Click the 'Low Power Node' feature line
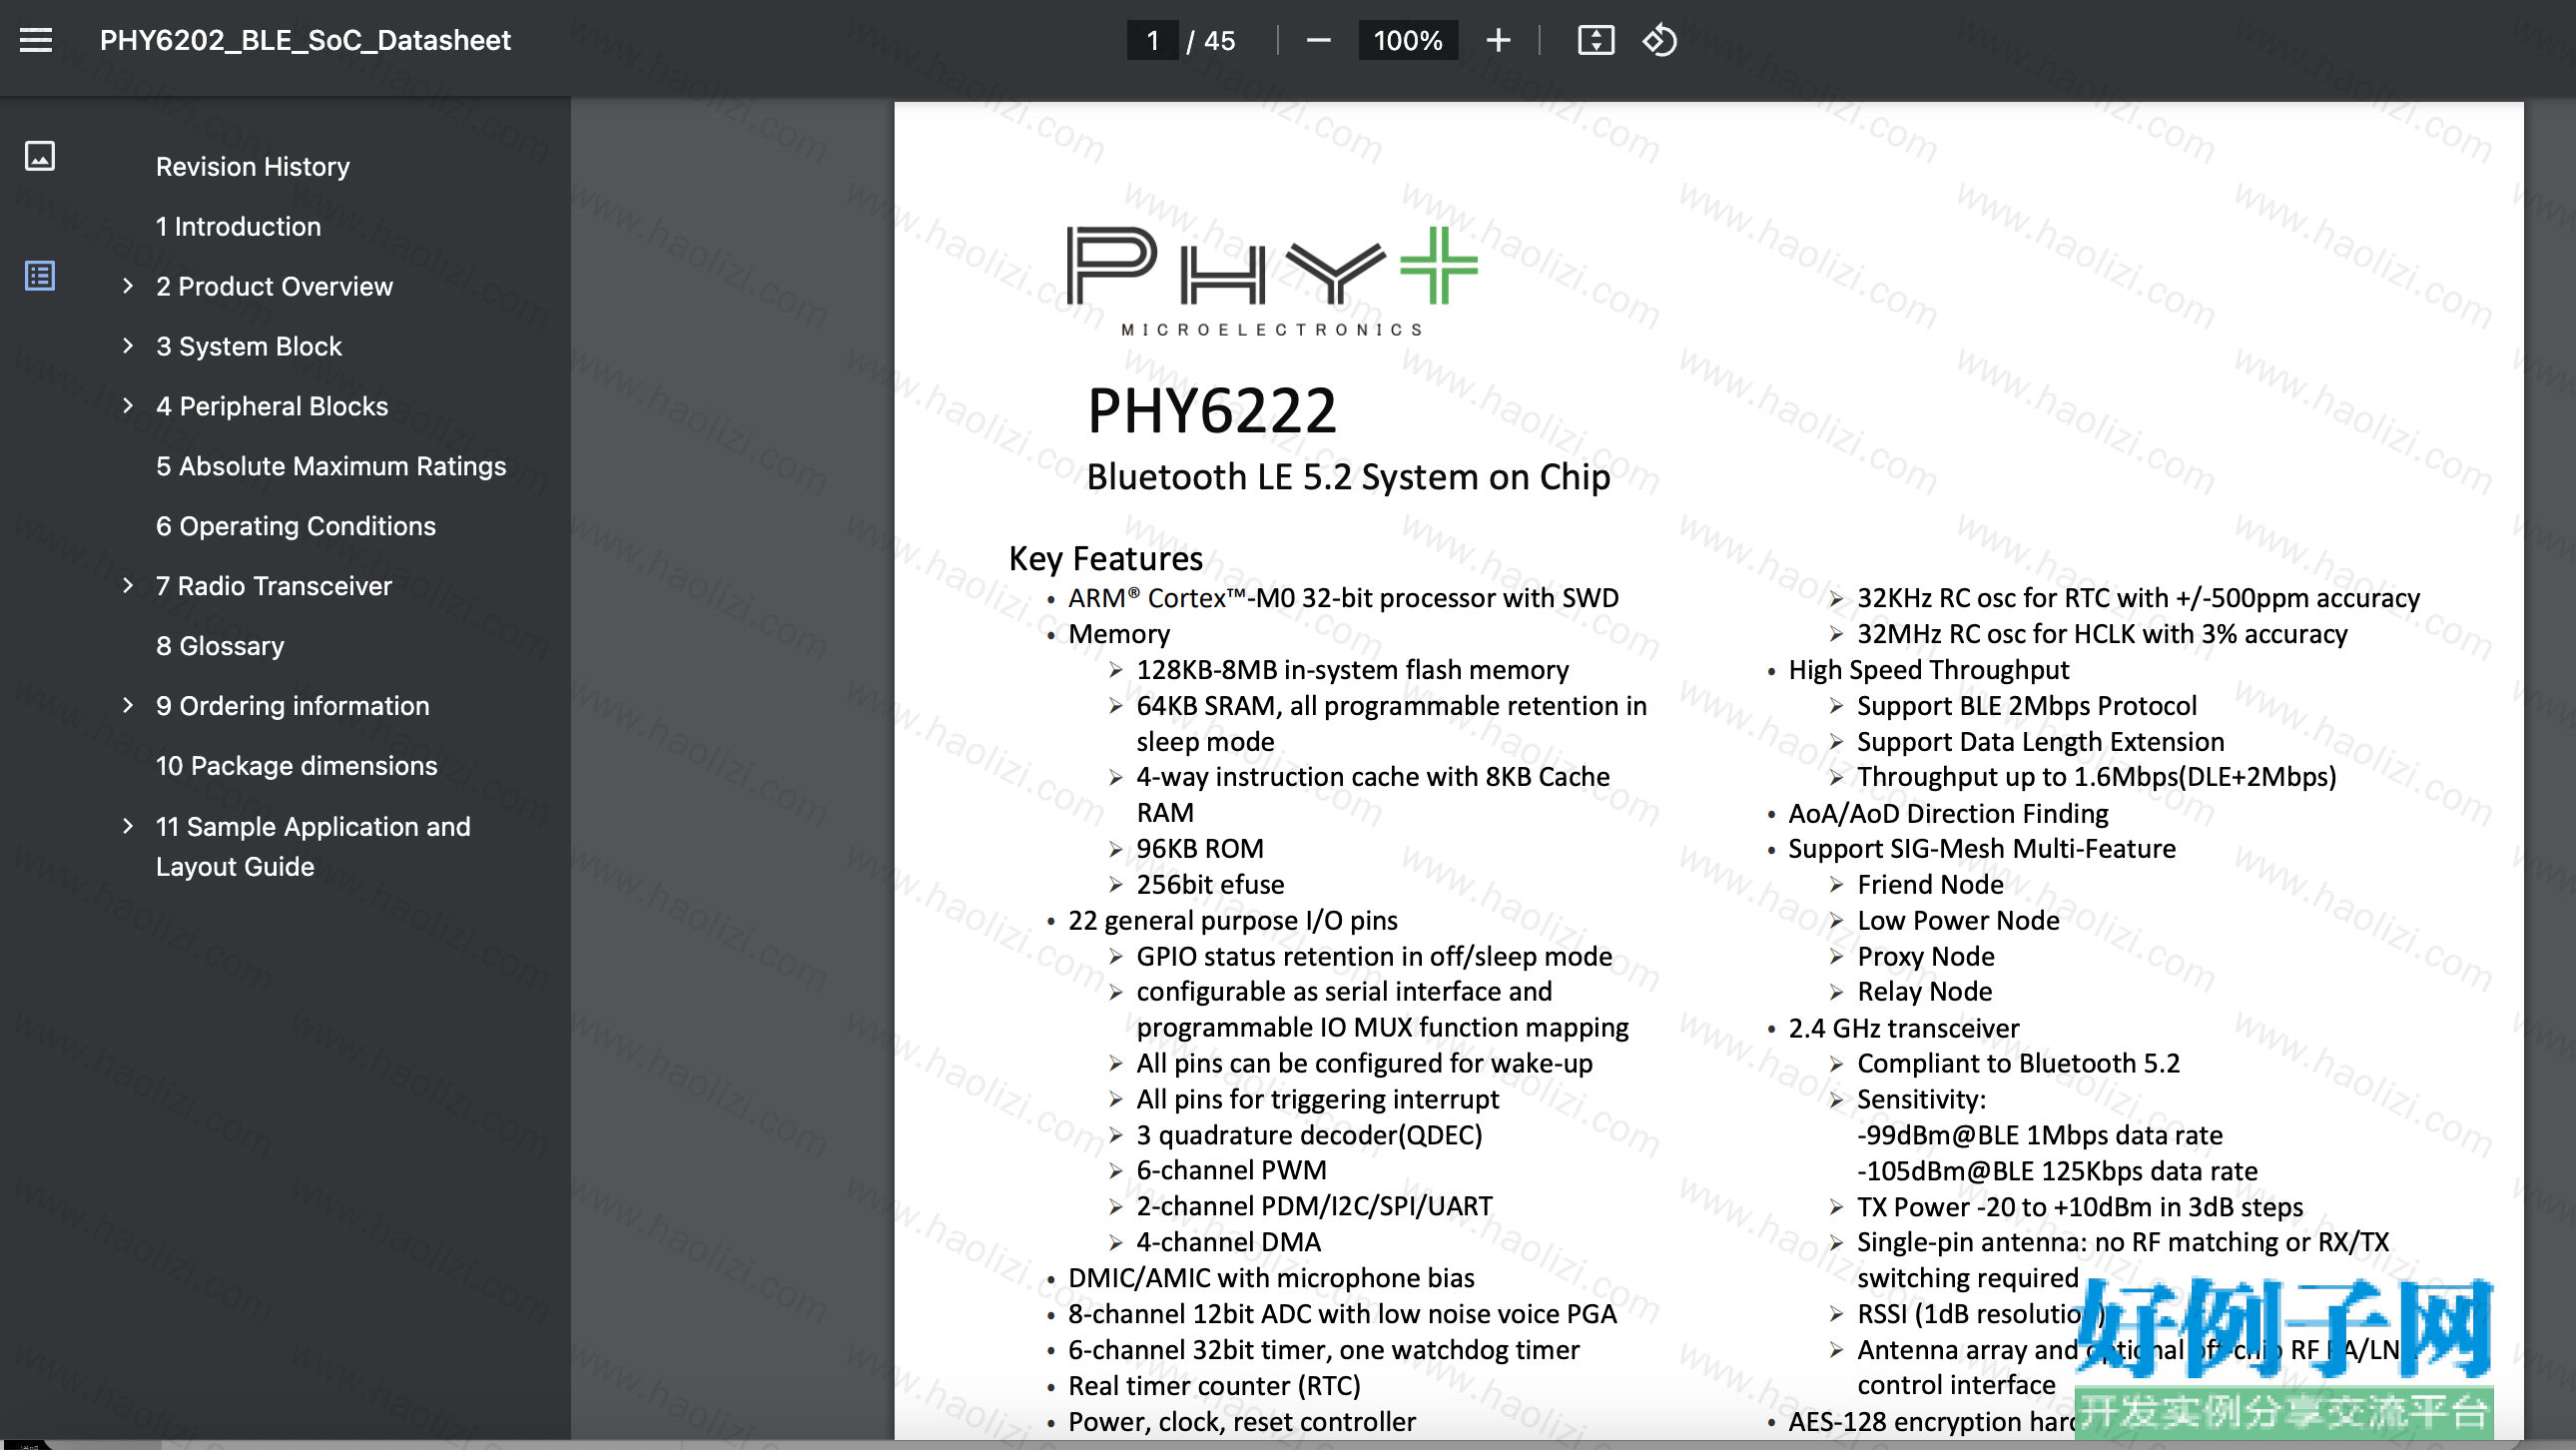 1958,920
